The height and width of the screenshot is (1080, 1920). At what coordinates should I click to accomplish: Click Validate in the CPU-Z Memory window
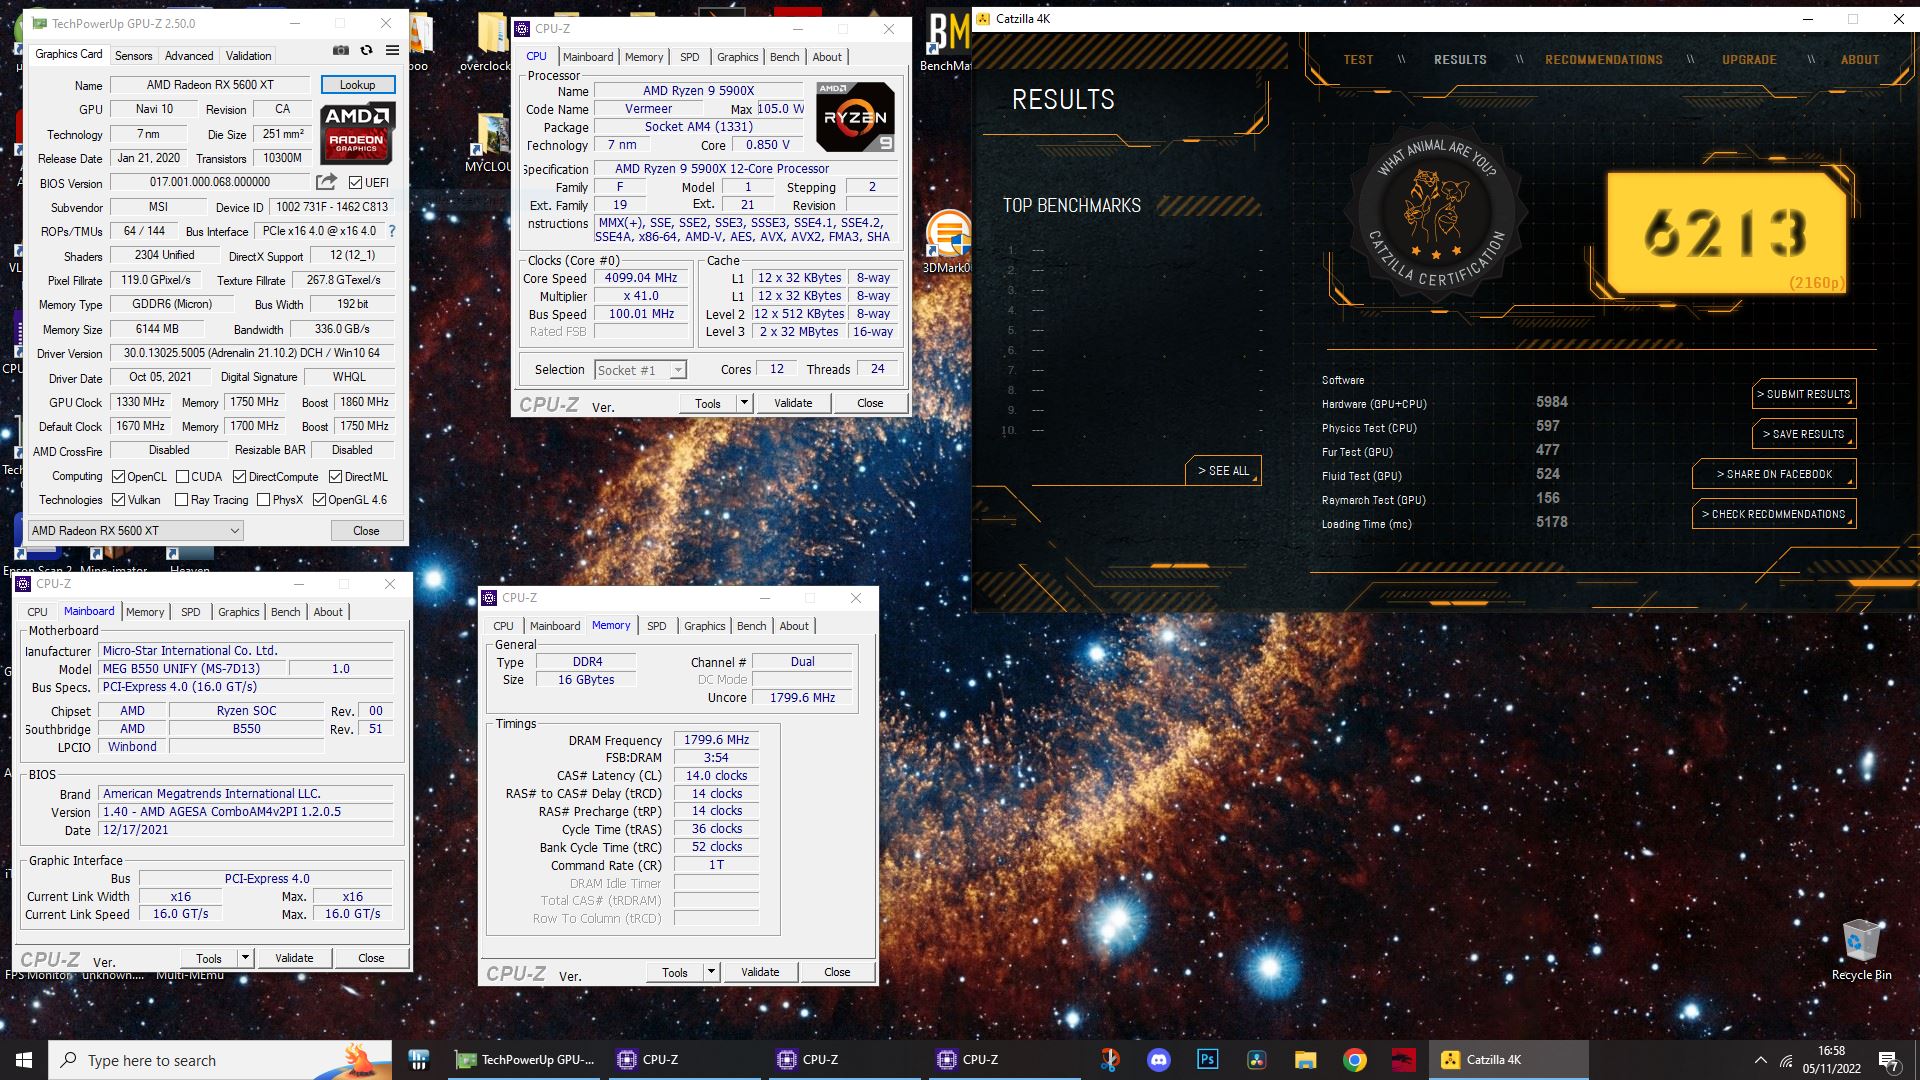point(760,972)
